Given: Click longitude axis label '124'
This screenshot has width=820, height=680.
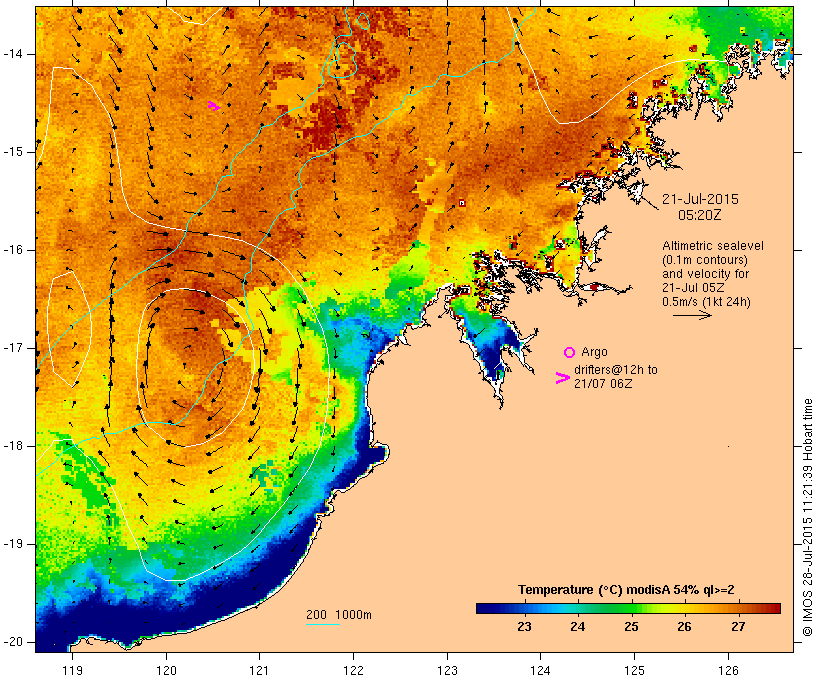Looking at the screenshot, I should (540, 670).
